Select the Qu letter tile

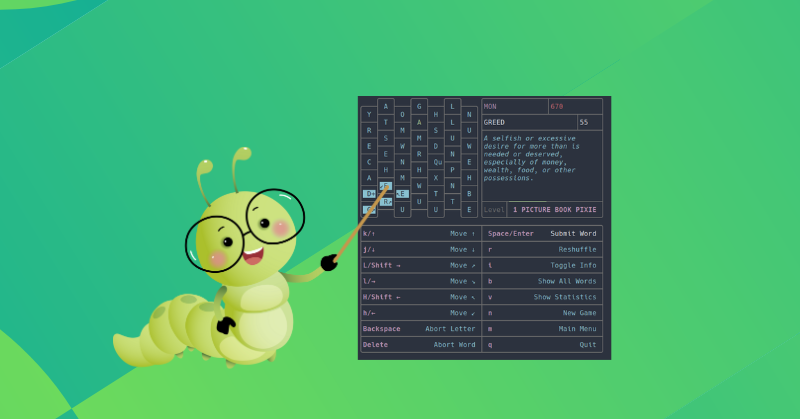pos(436,162)
